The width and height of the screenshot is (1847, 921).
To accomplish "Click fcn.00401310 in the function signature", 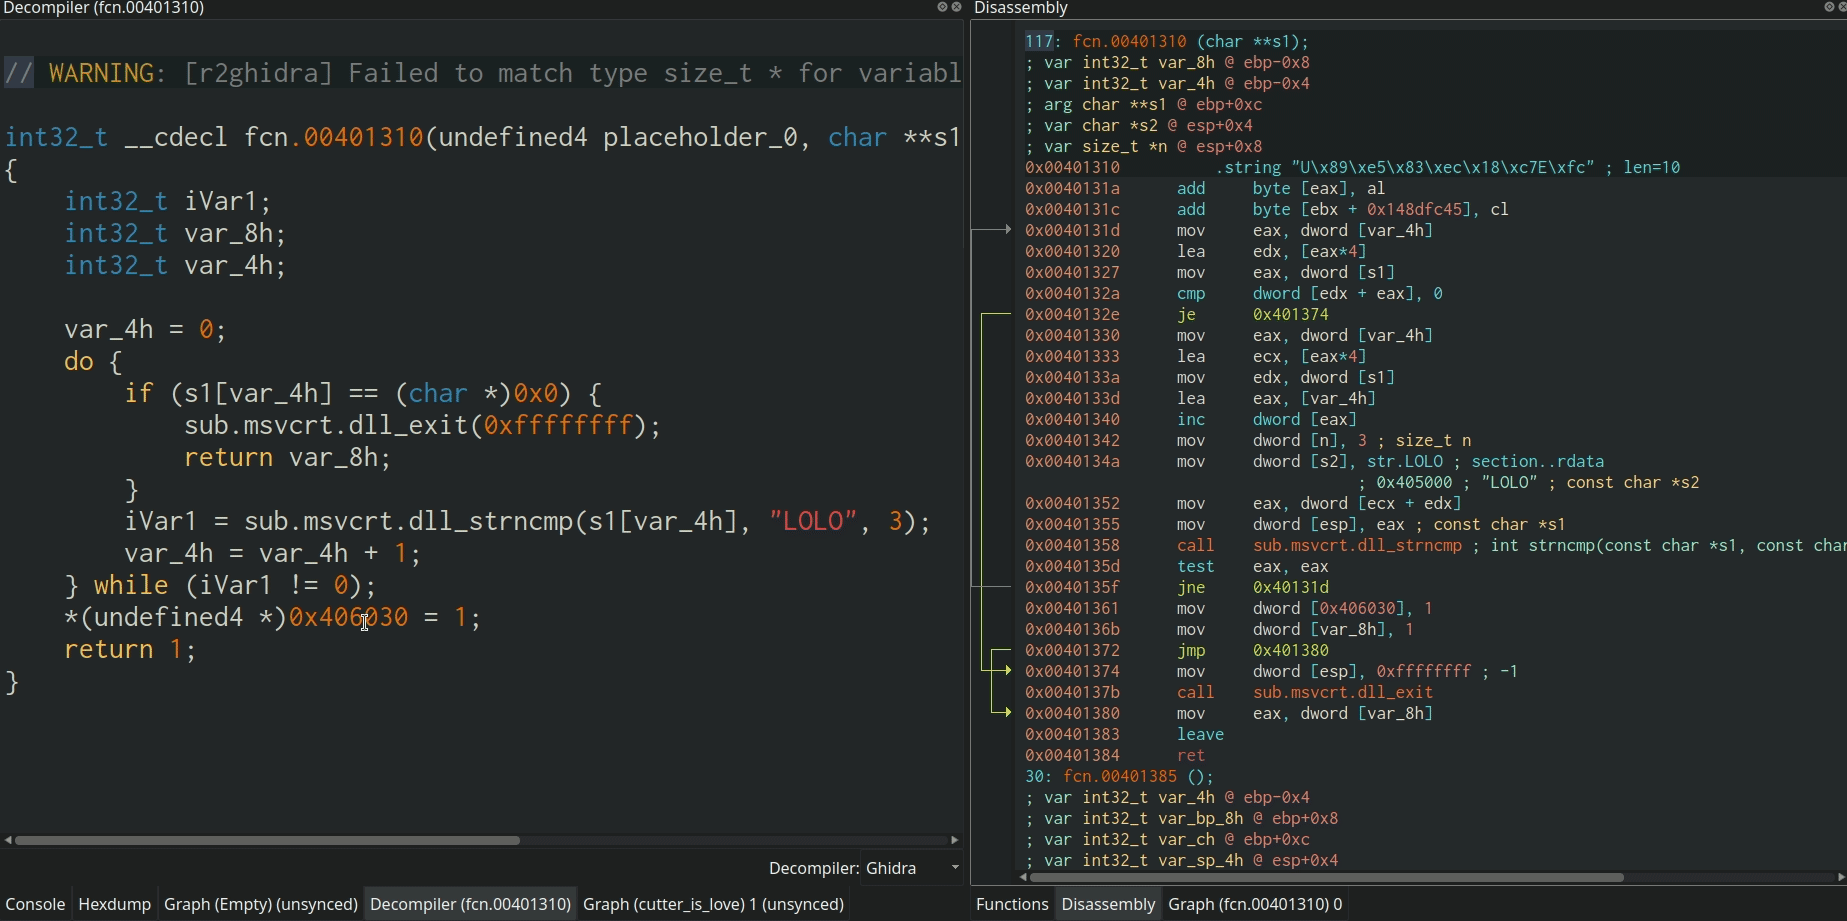I will click(334, 137).
